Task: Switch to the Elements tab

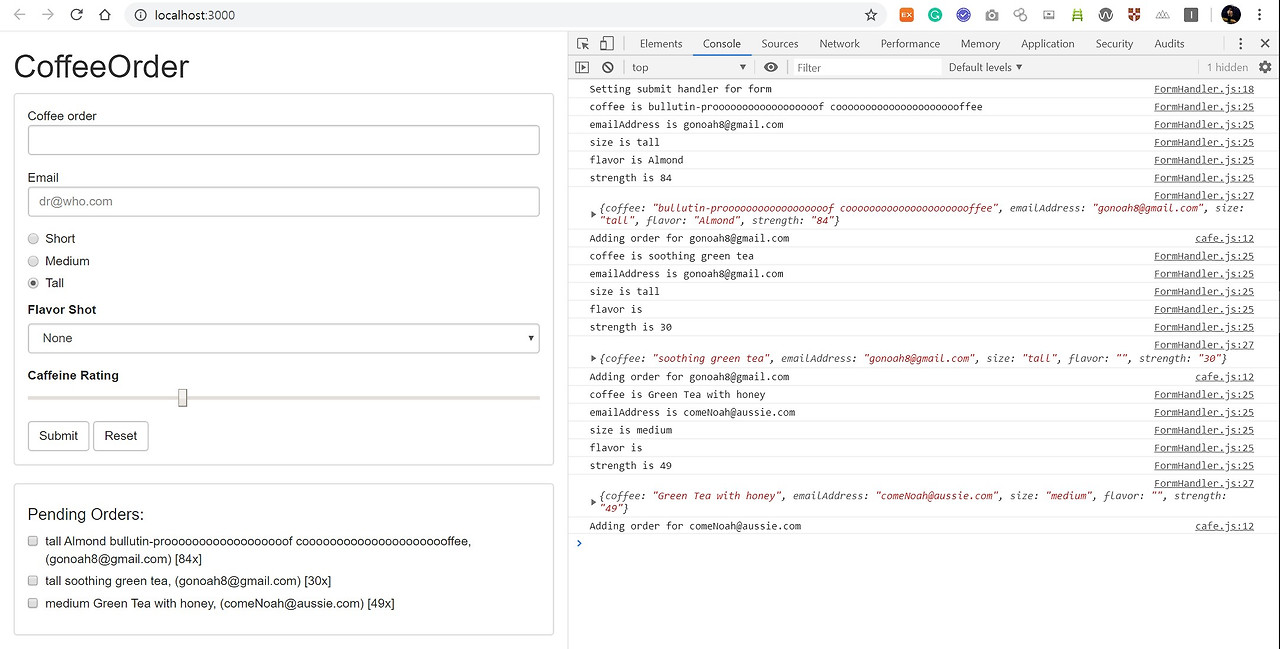Action: (661, 43)
